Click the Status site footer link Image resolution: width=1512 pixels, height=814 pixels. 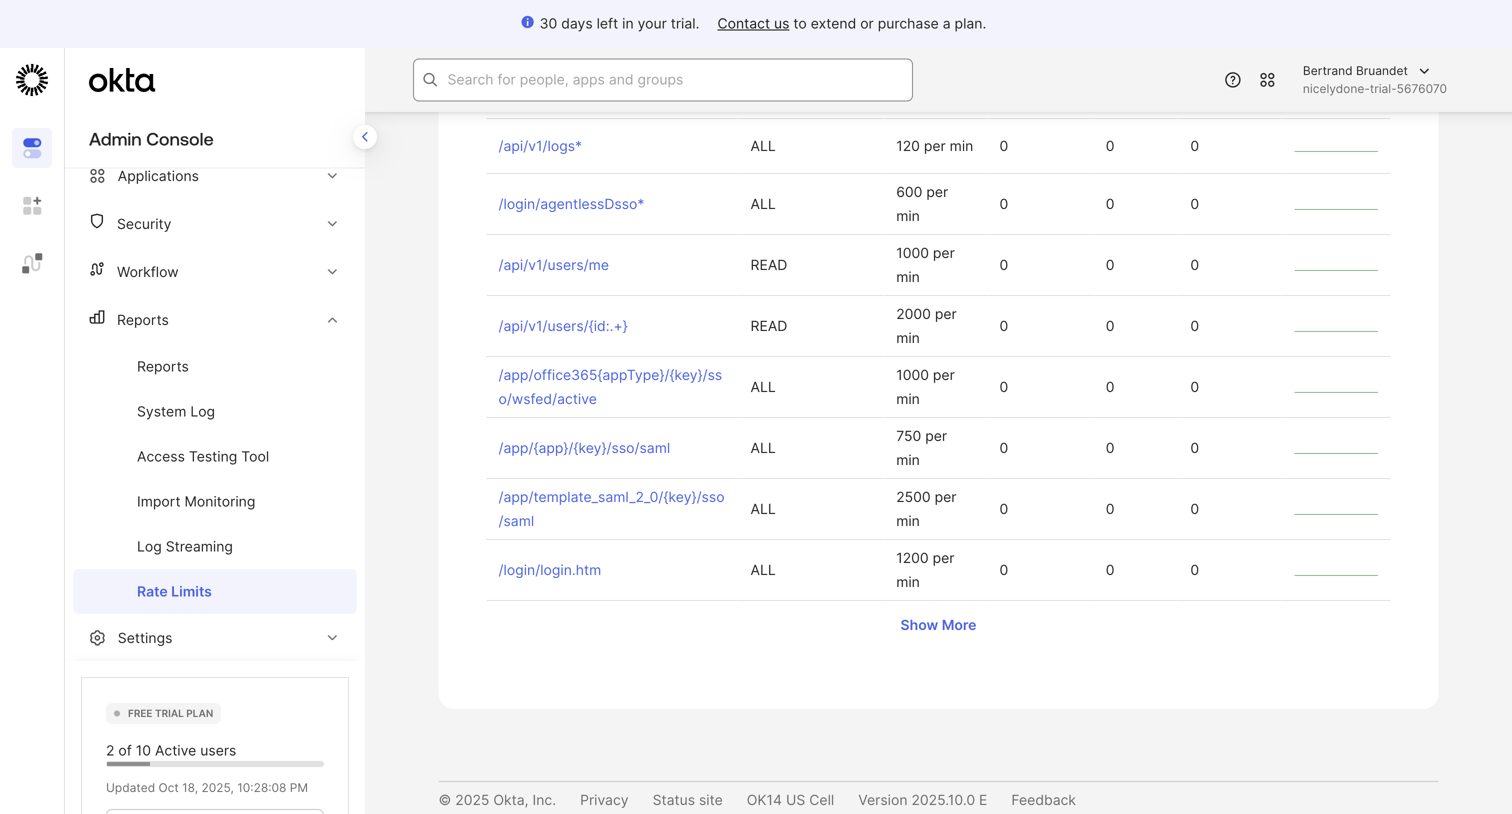[x=687, y=800]
